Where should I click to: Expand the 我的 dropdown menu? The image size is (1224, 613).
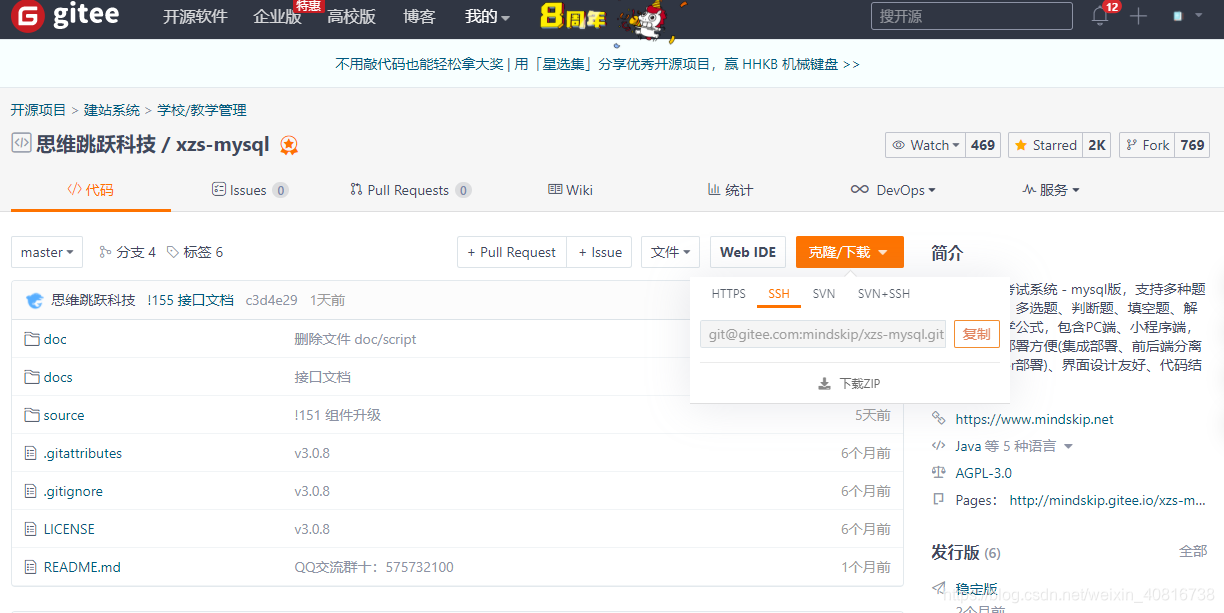[487, 17]
